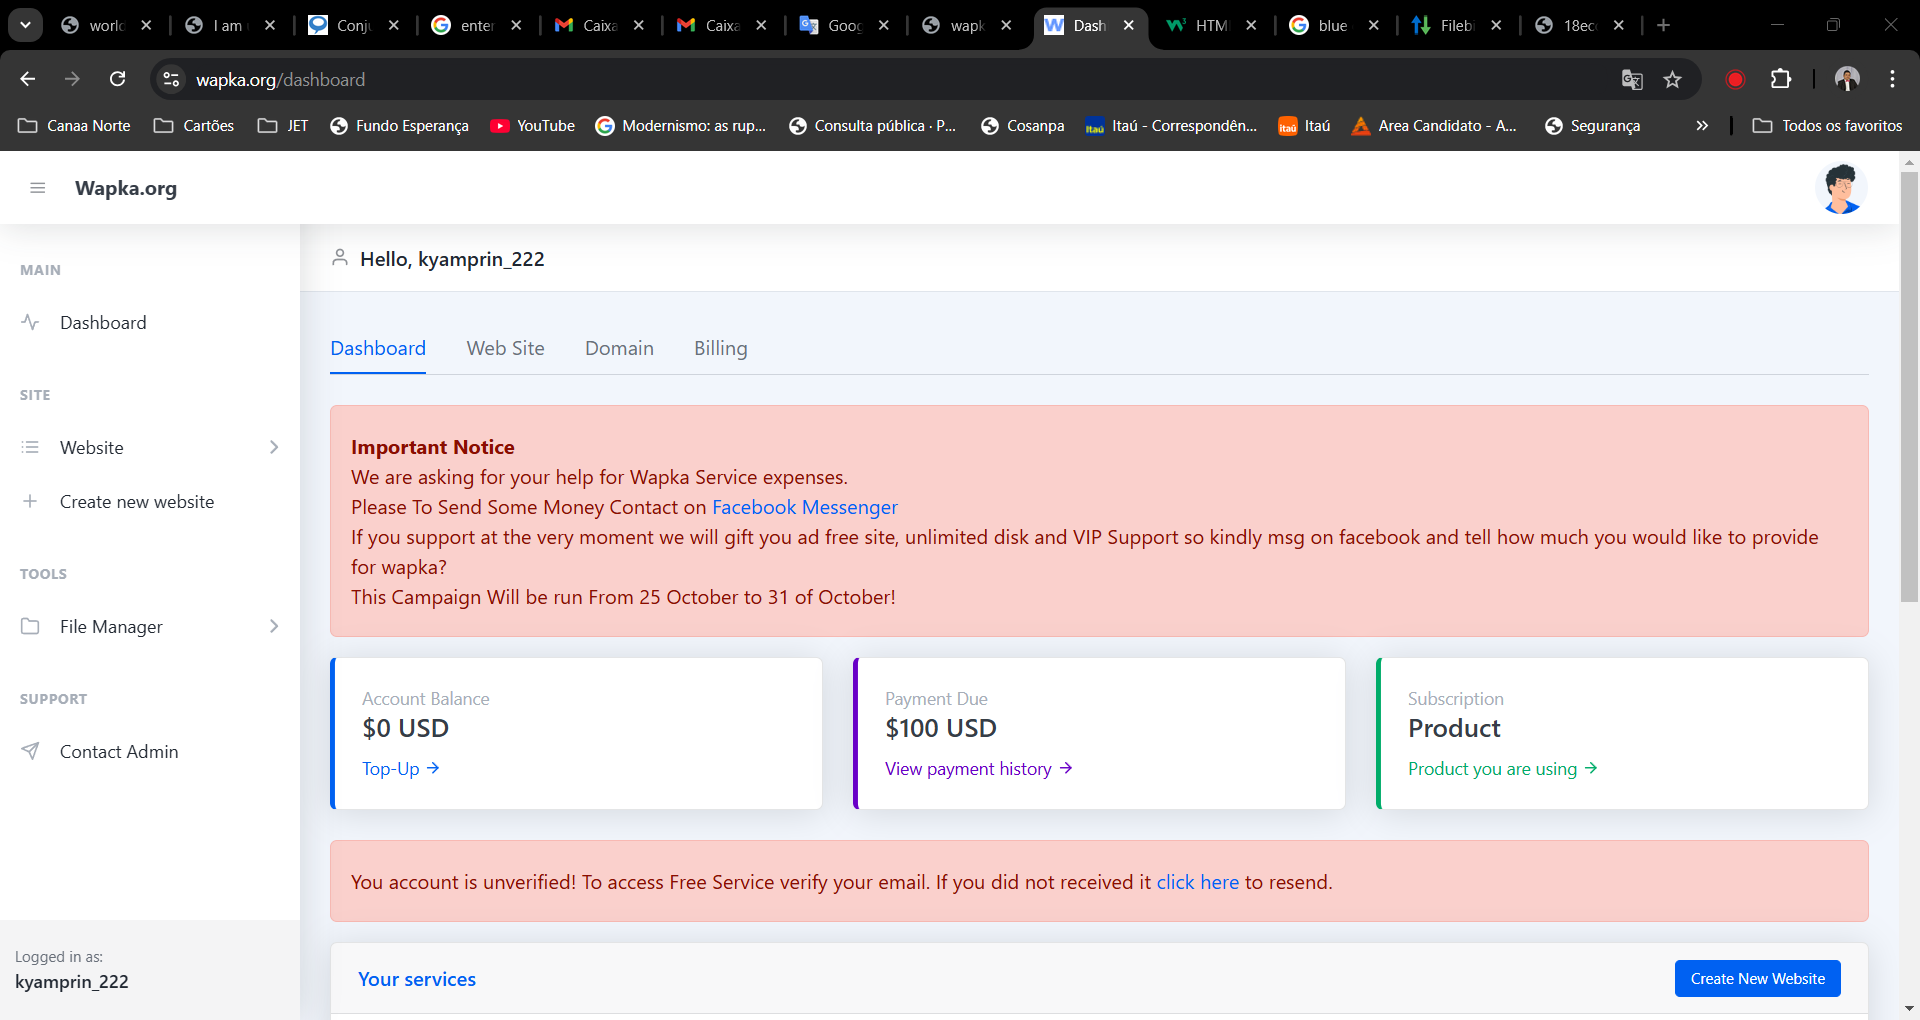Click the user avatar in the page header
Viewport: 1920px width, 1020px height.
[x=1841, y=188]
